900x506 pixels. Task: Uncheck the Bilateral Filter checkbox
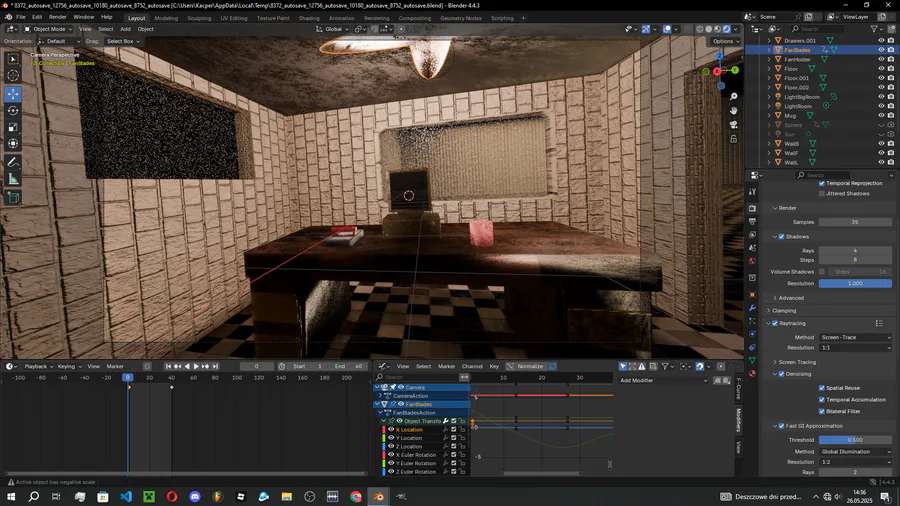point(821,411)
